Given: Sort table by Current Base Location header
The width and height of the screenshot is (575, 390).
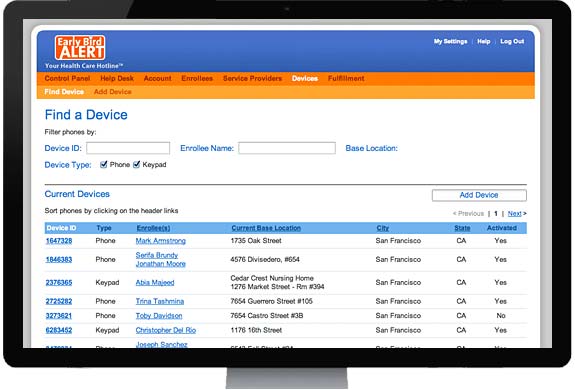Looking at the screenshot, I should [266, 228].
